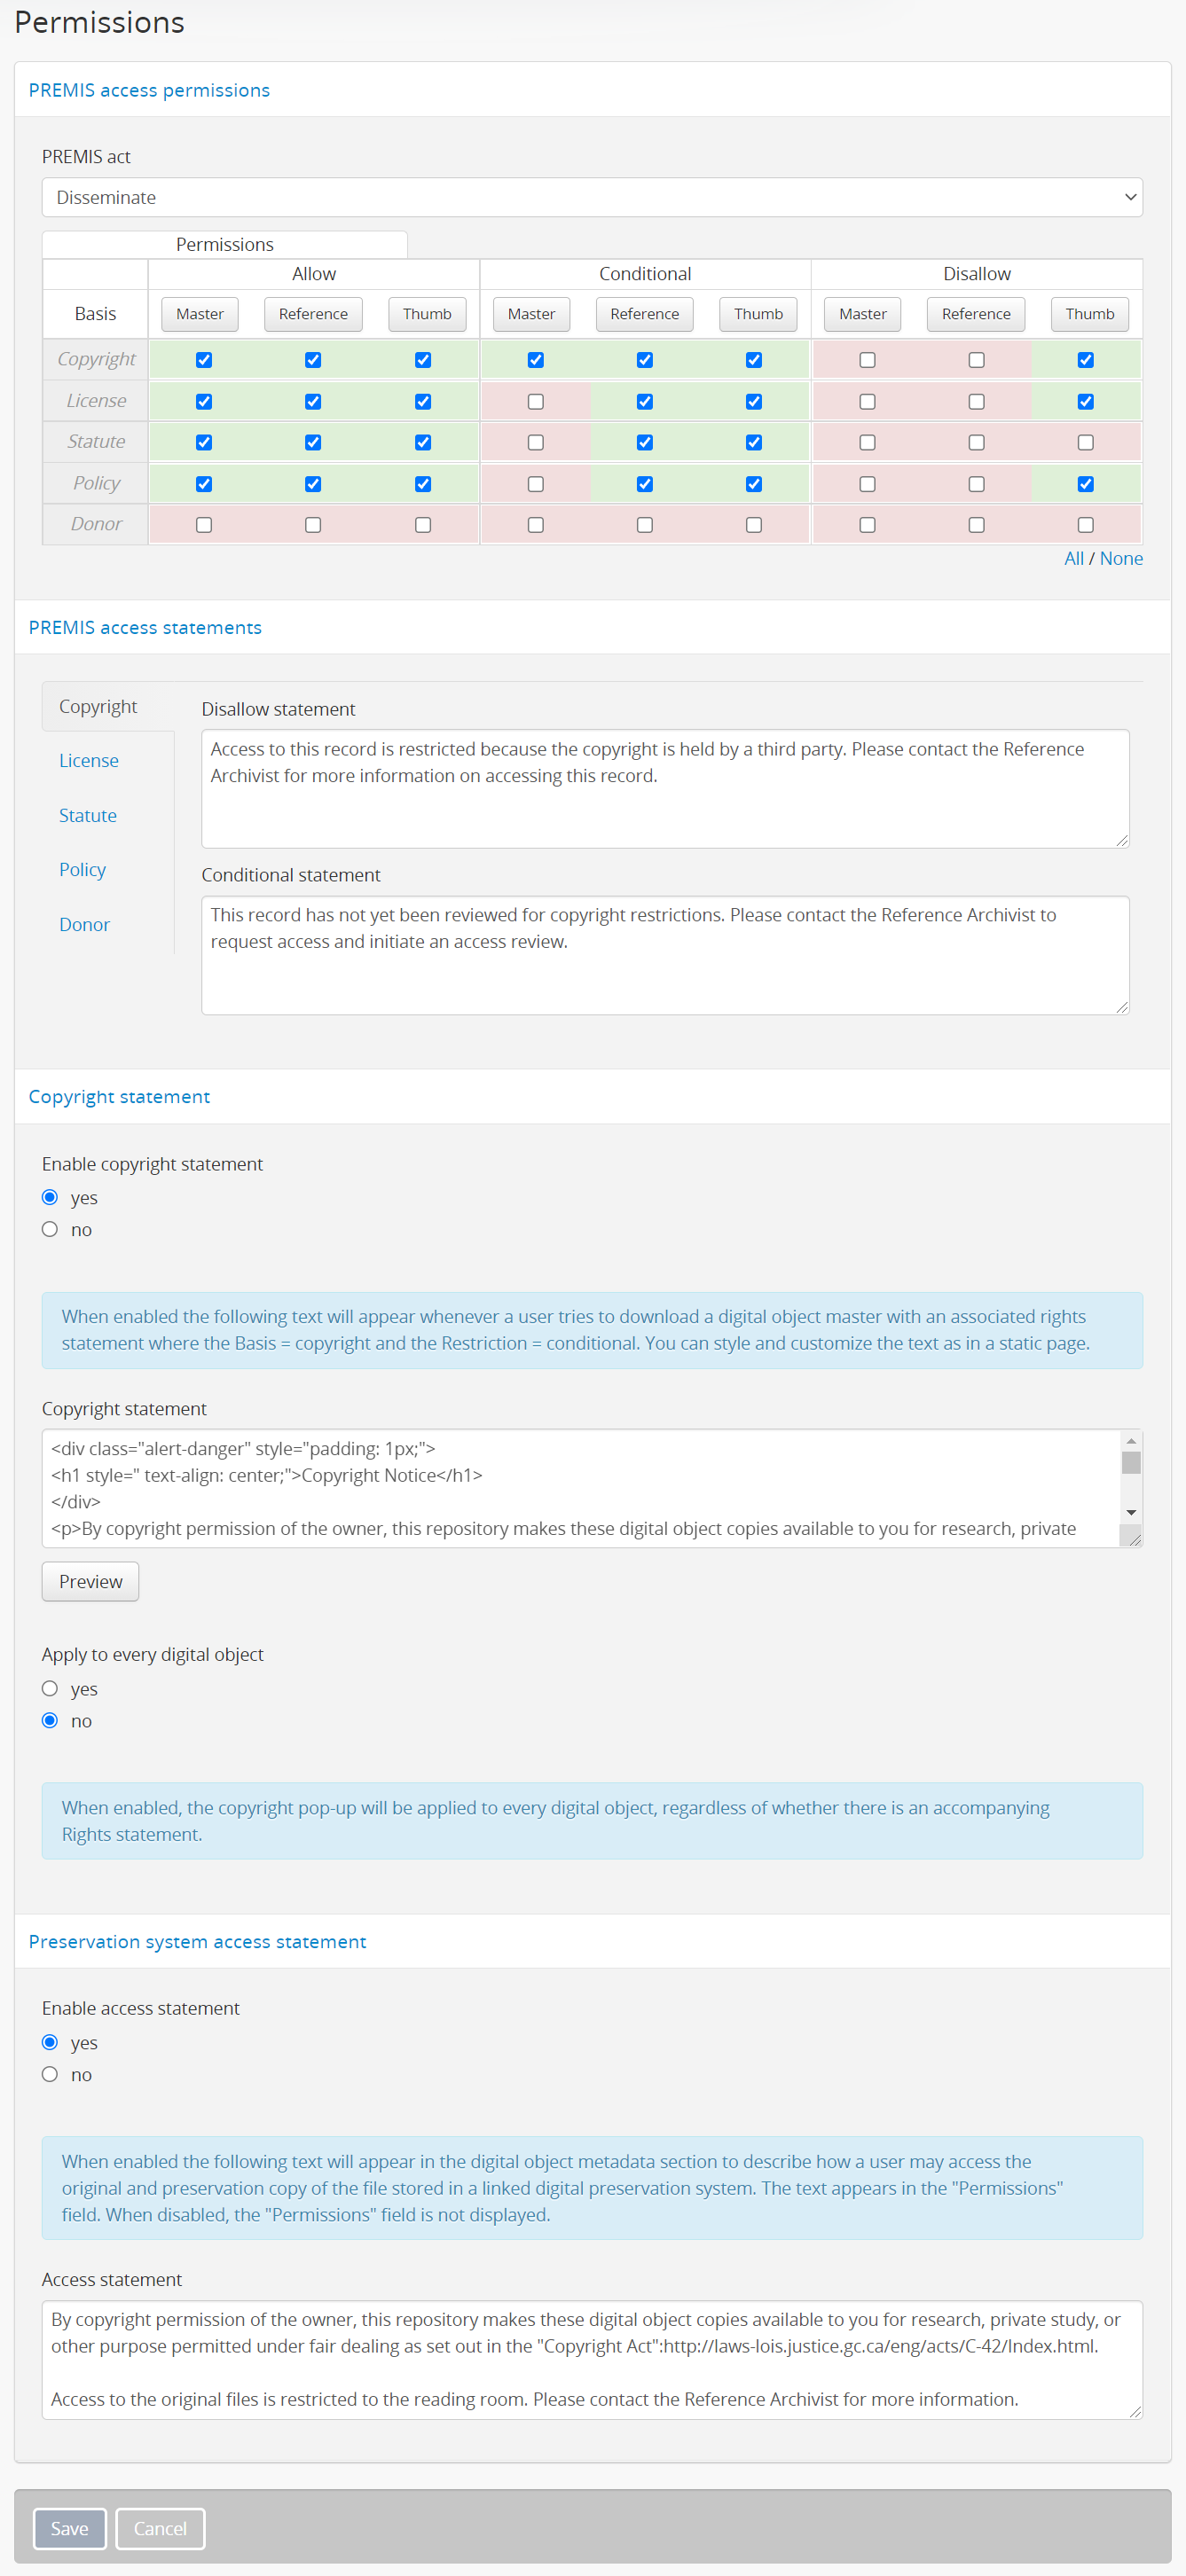Set Enable copyright statement to no
Screen dimensions: 1186x2576
click(50, 1230)
